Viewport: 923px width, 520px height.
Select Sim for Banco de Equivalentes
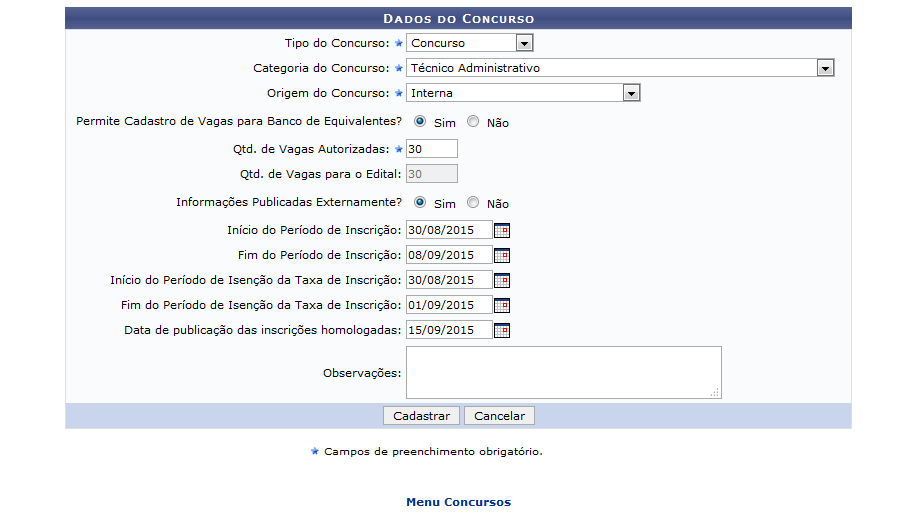point(420,122)
